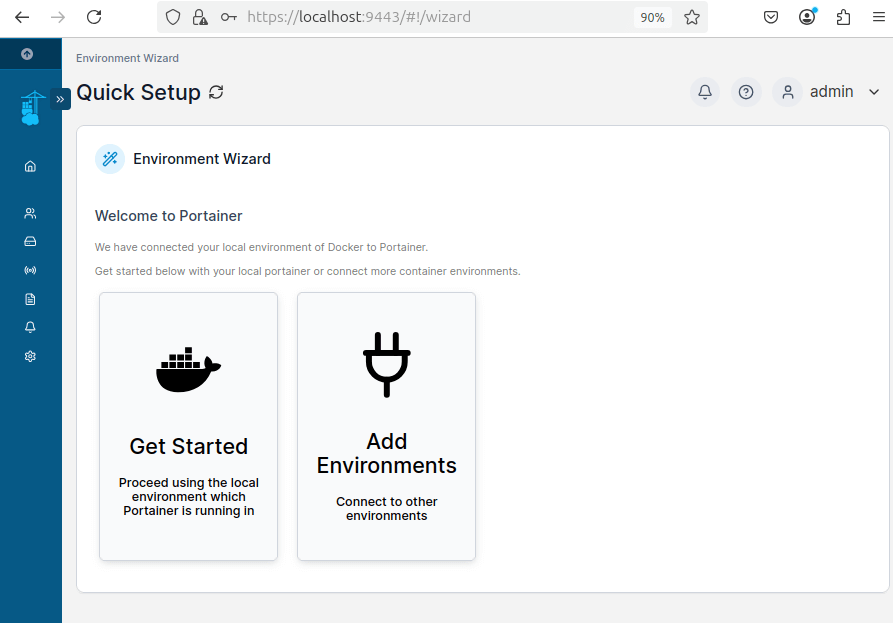Go back with the browser back arrow
The height and width of the screenshot is (623, 893).
(x=22, y=17)
